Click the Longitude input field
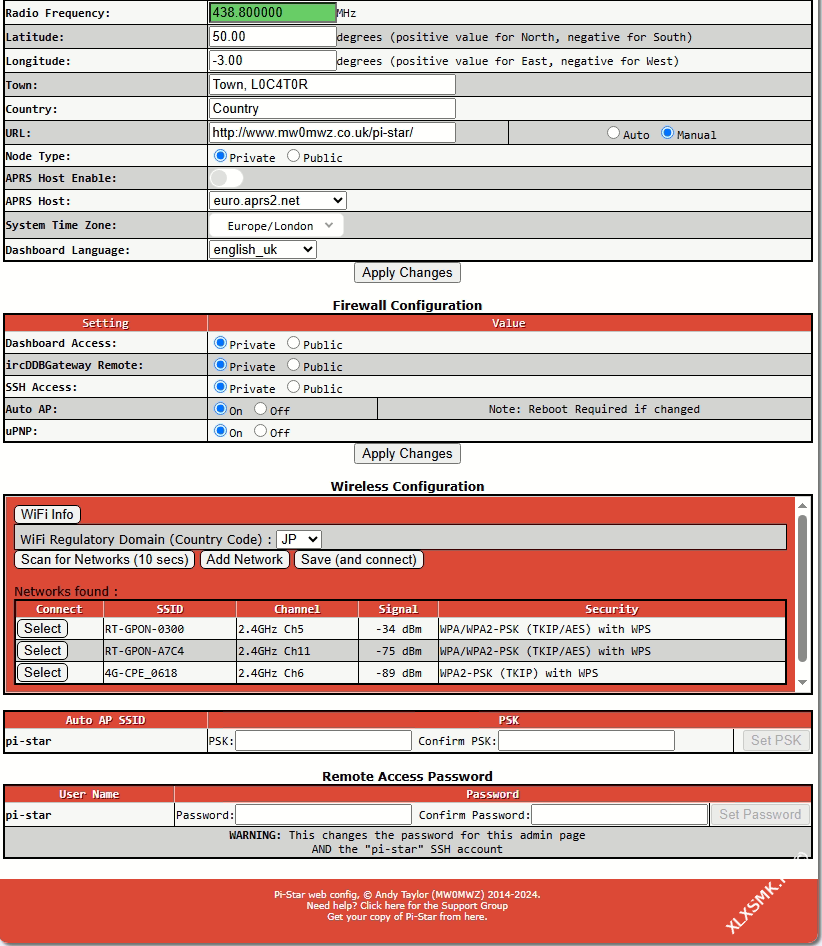The image size is (822, 946). coord(273,60)
